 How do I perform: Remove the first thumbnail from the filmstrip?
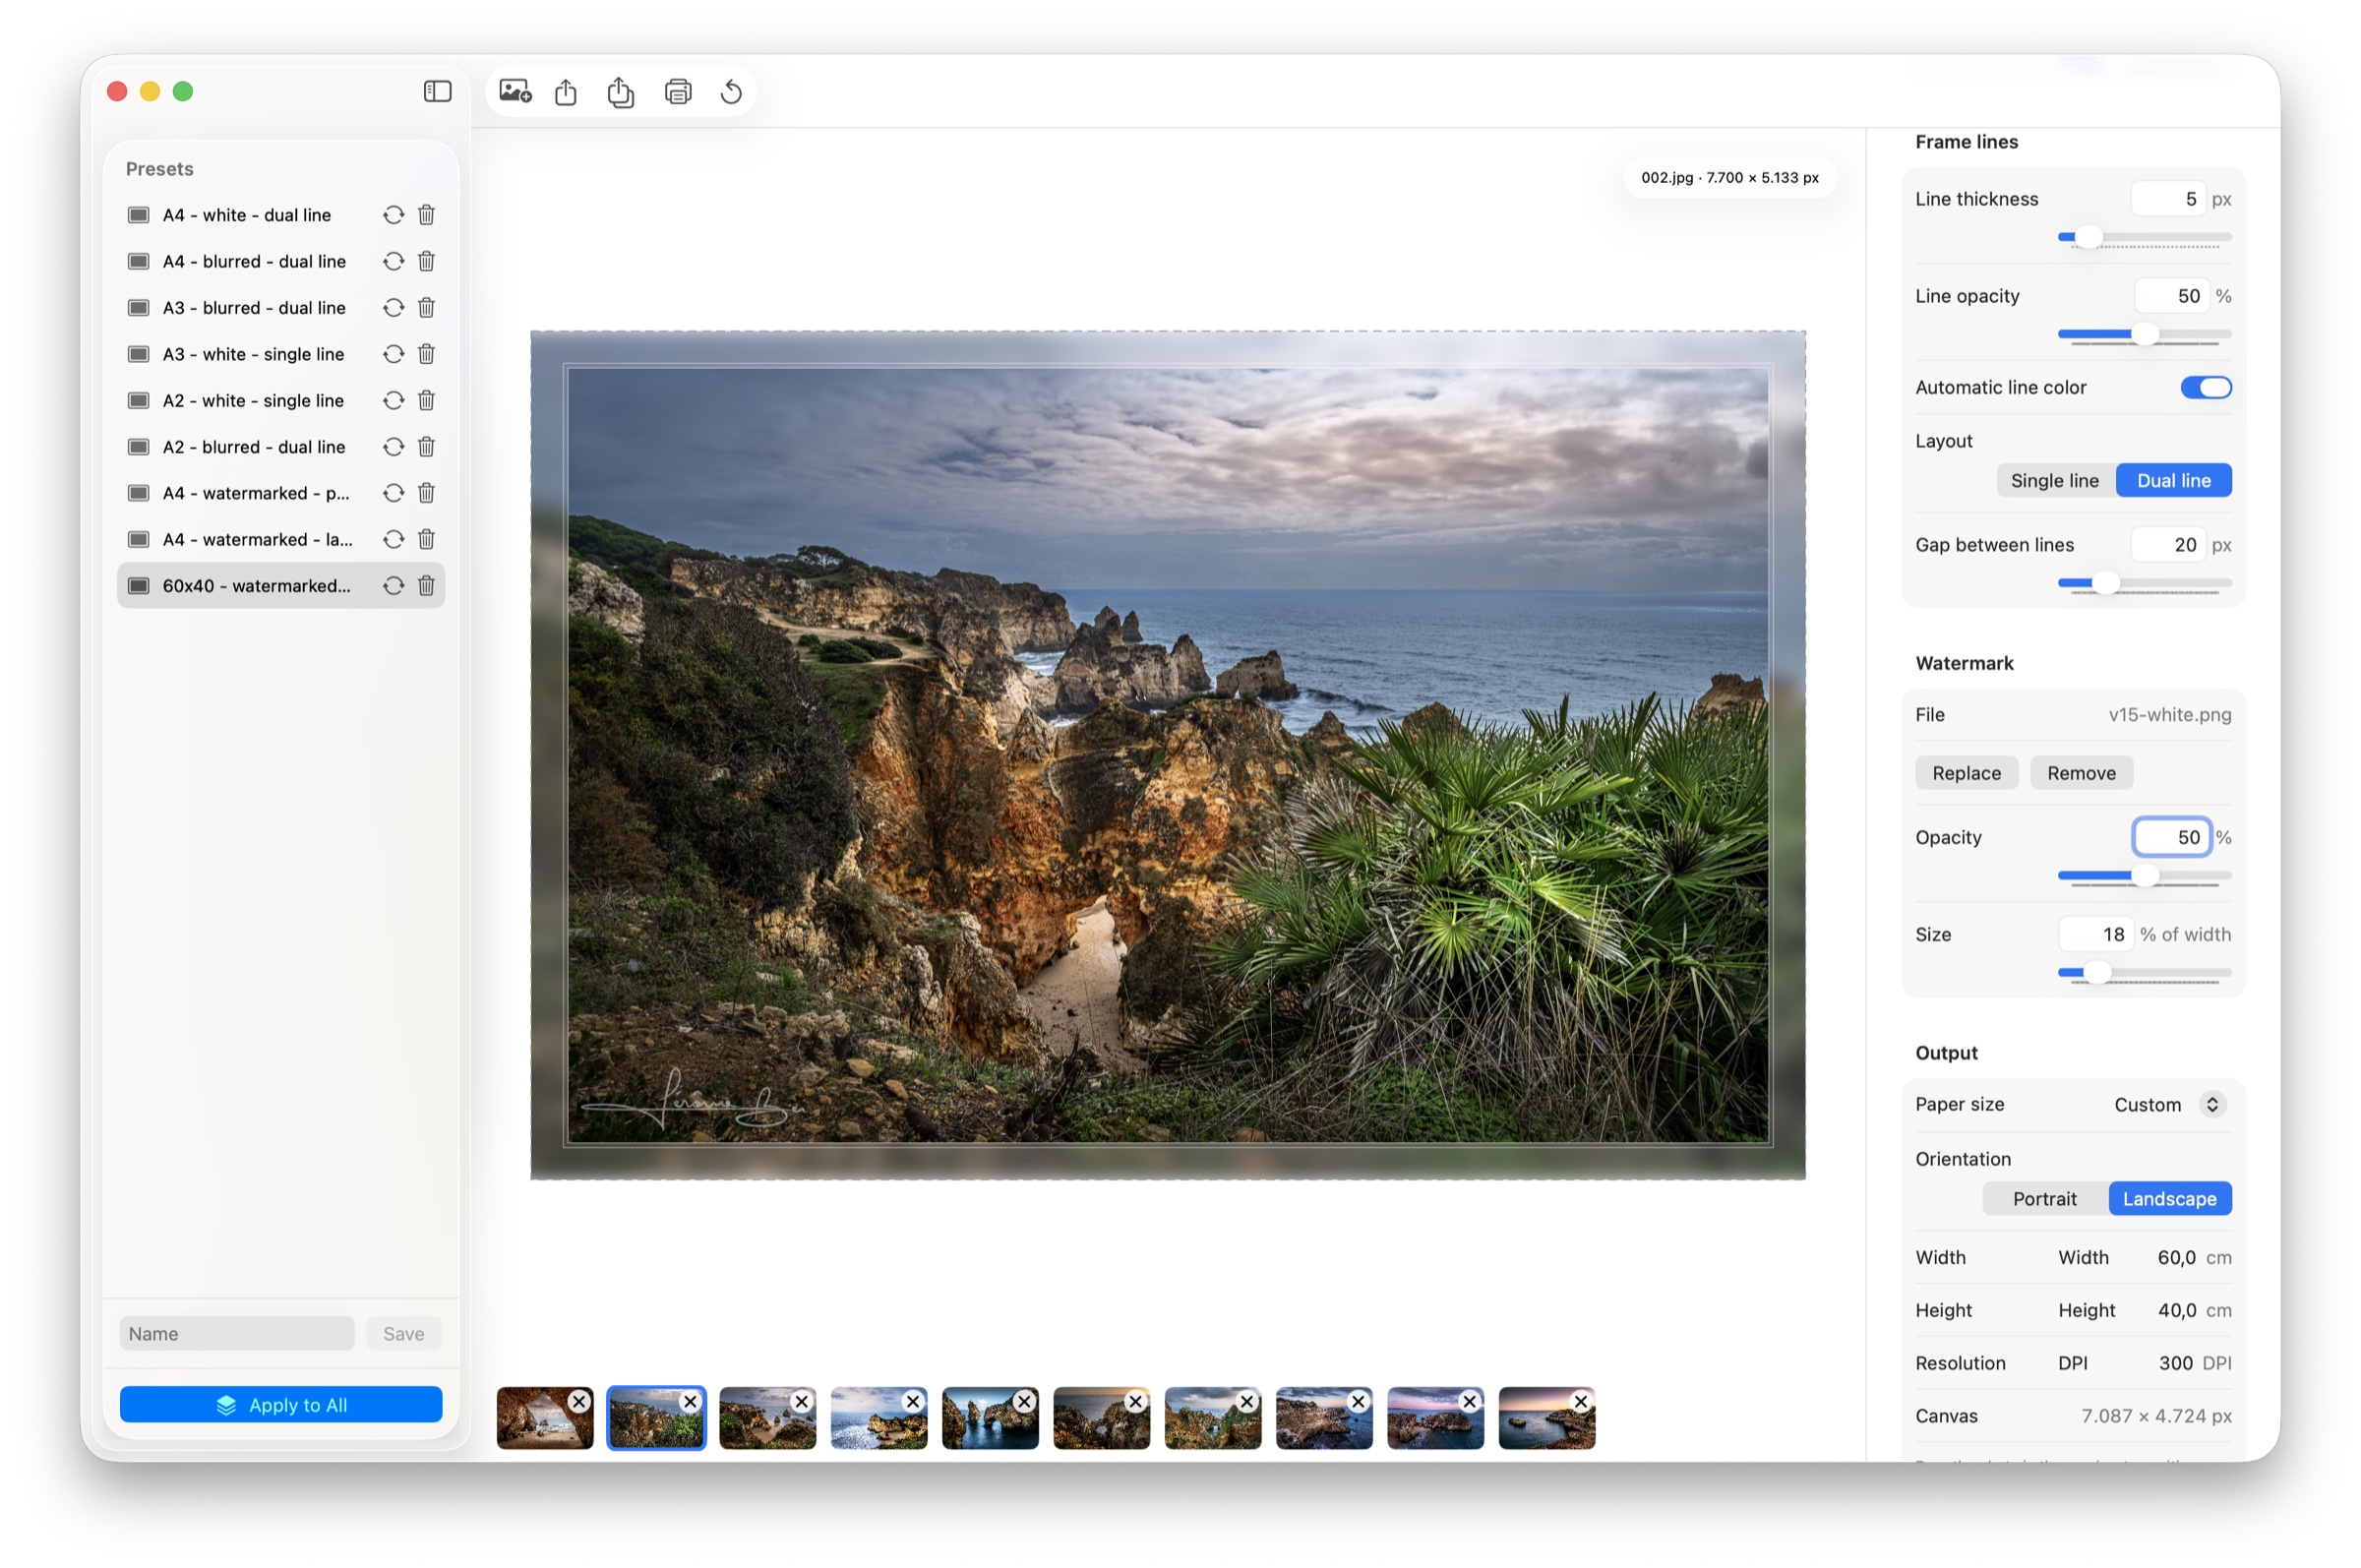(x=579, y=1402)
